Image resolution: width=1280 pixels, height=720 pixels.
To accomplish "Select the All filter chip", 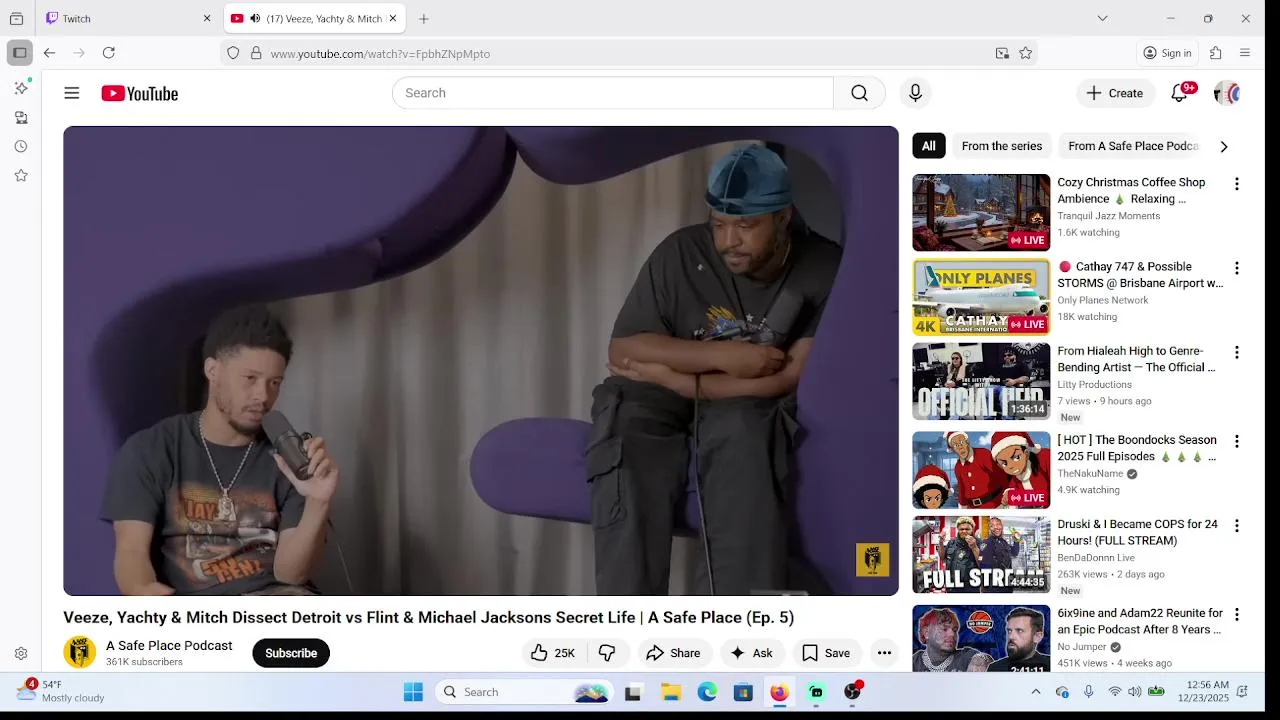I will click(x=928, y=146).
